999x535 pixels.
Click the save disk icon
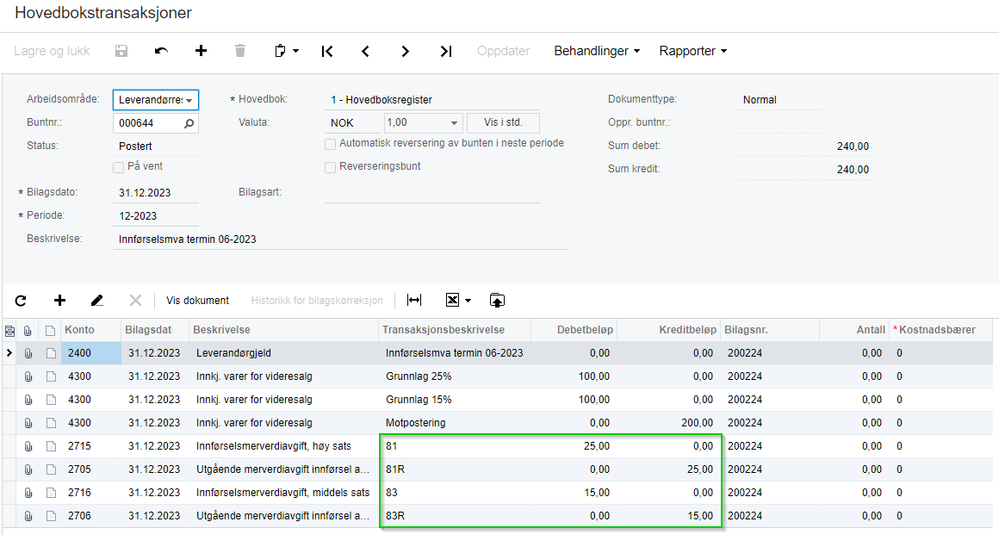pos(121,51)
